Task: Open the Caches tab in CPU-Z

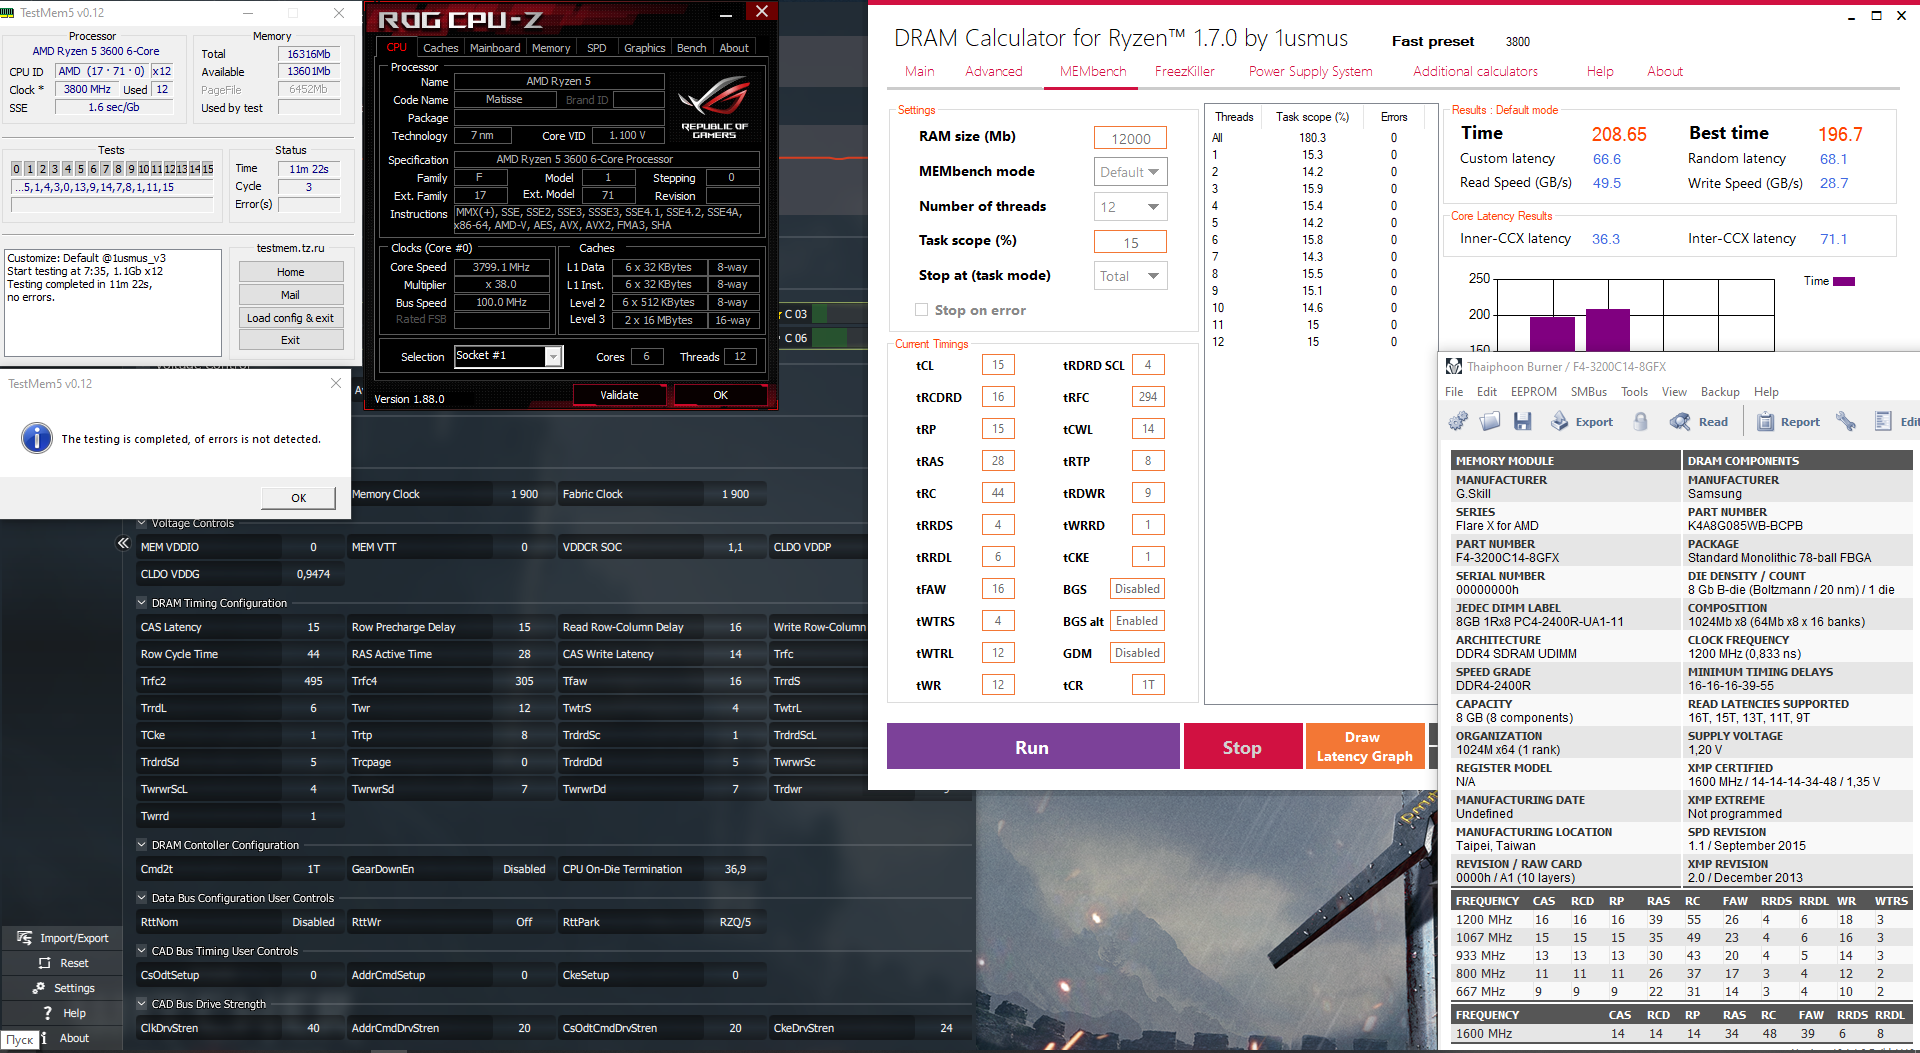Action: 440,48
